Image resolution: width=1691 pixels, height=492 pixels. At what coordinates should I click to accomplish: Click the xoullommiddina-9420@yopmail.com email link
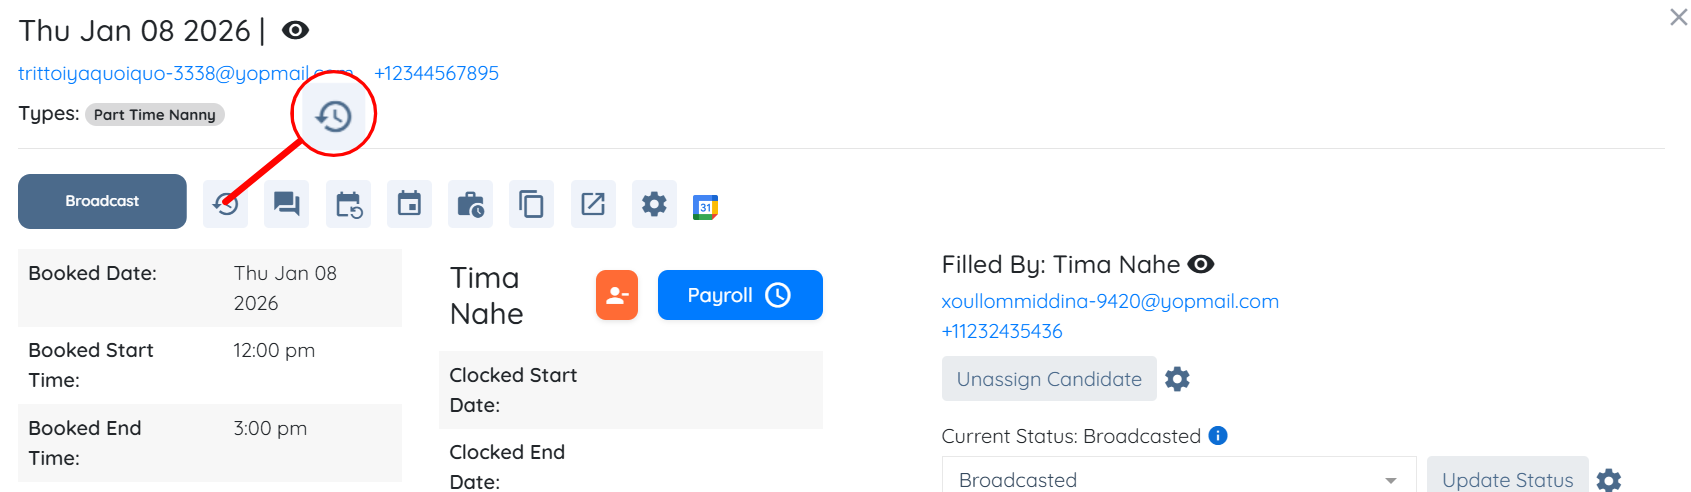point(1110,301)
